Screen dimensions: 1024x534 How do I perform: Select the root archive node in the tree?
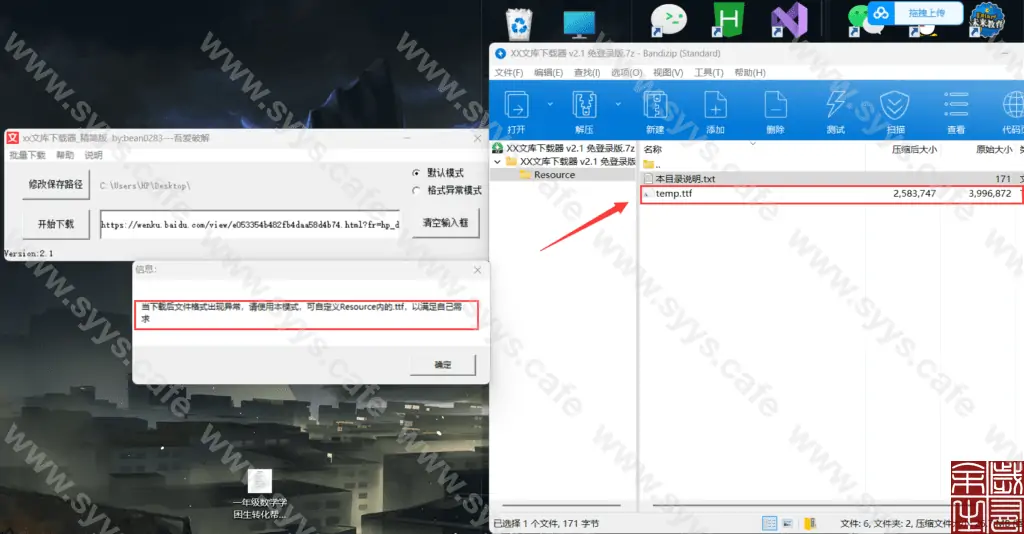(564, 148)
